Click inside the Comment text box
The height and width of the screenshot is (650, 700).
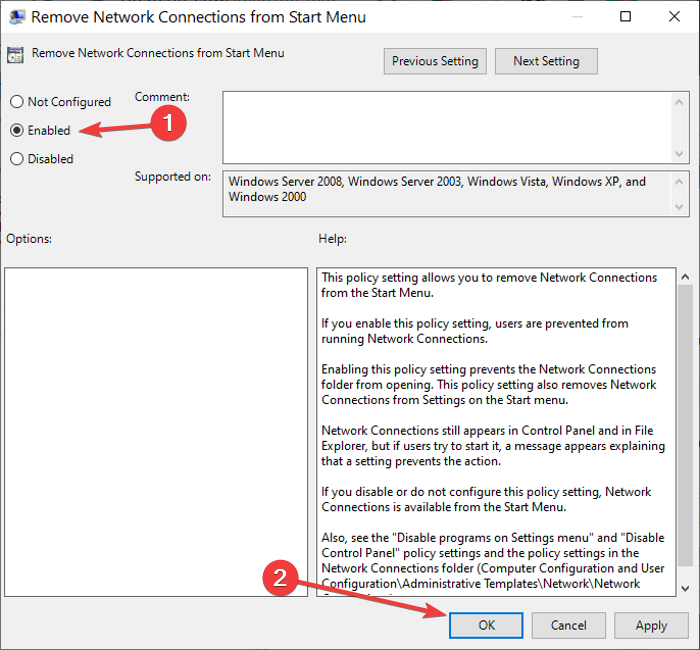(447, 128)
